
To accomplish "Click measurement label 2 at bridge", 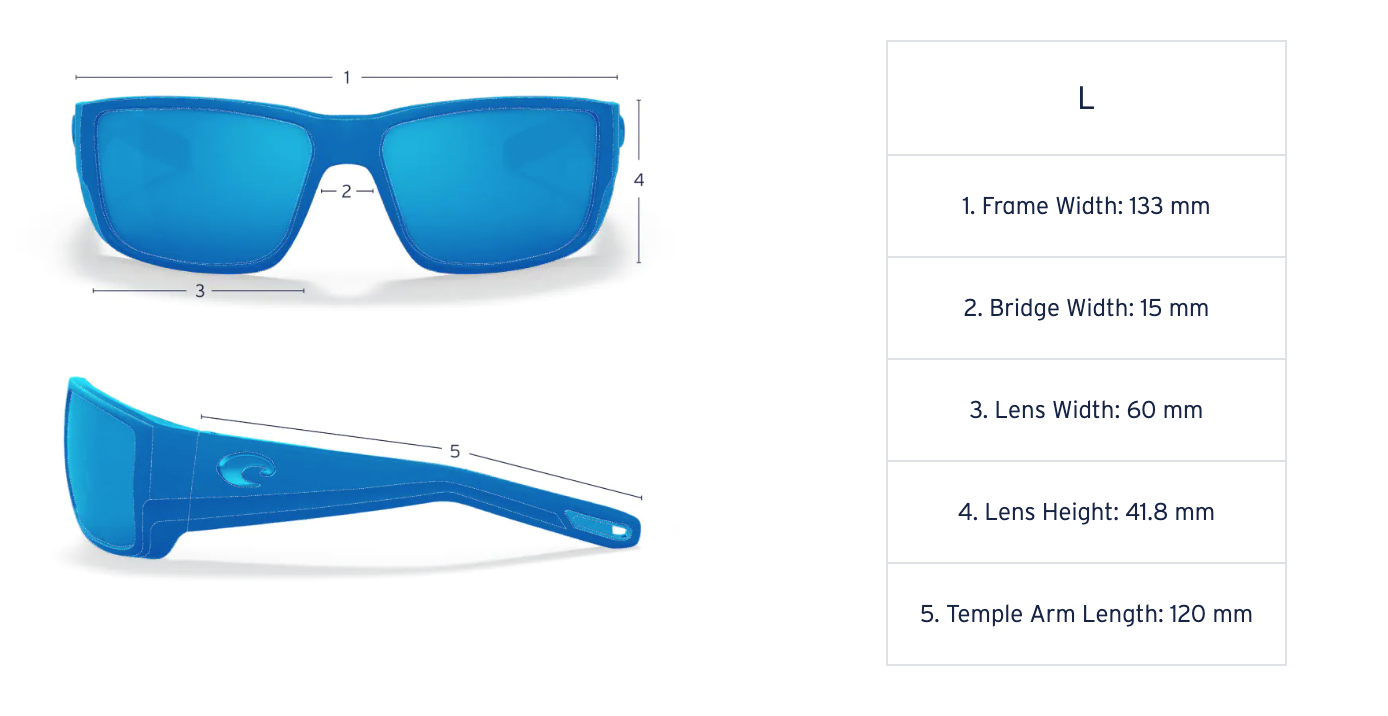I will point(346,191).
